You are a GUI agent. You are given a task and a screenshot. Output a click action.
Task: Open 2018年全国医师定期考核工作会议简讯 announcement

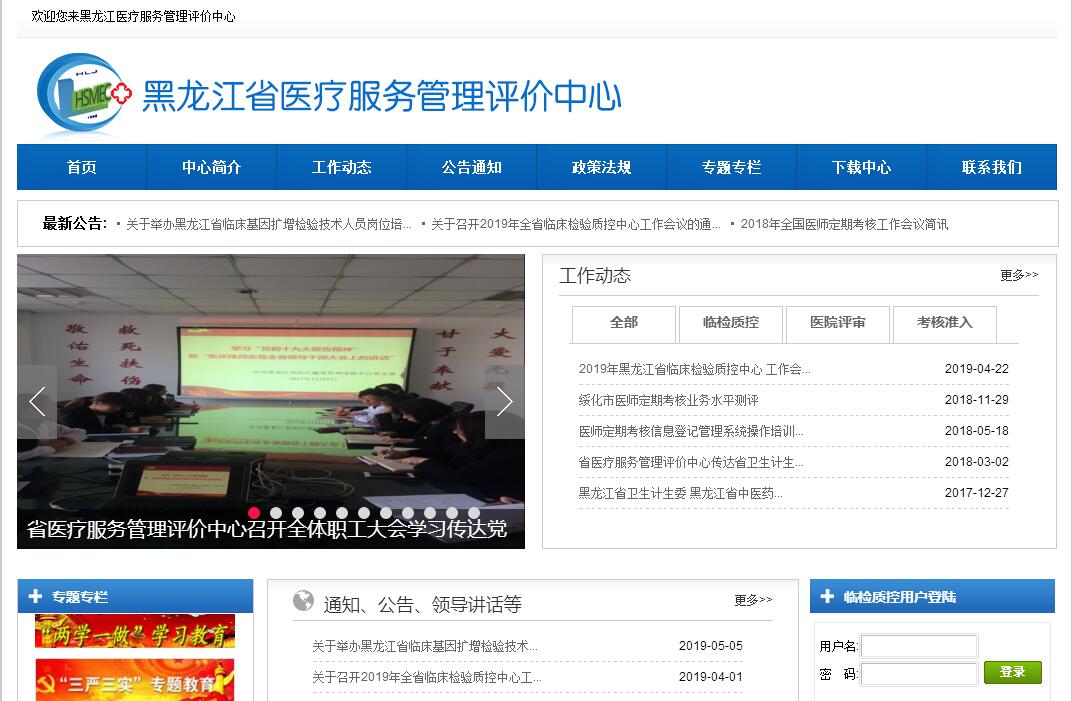[844, 224]
